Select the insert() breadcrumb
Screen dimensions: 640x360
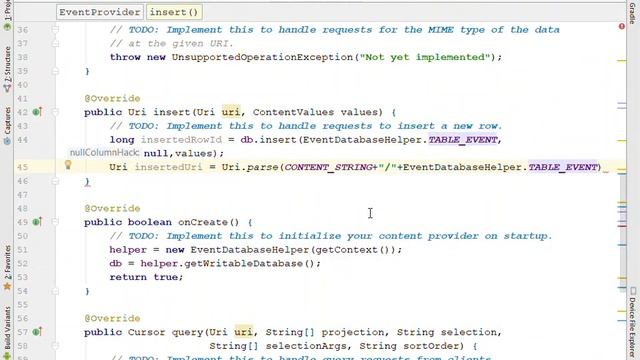[174, 12]
